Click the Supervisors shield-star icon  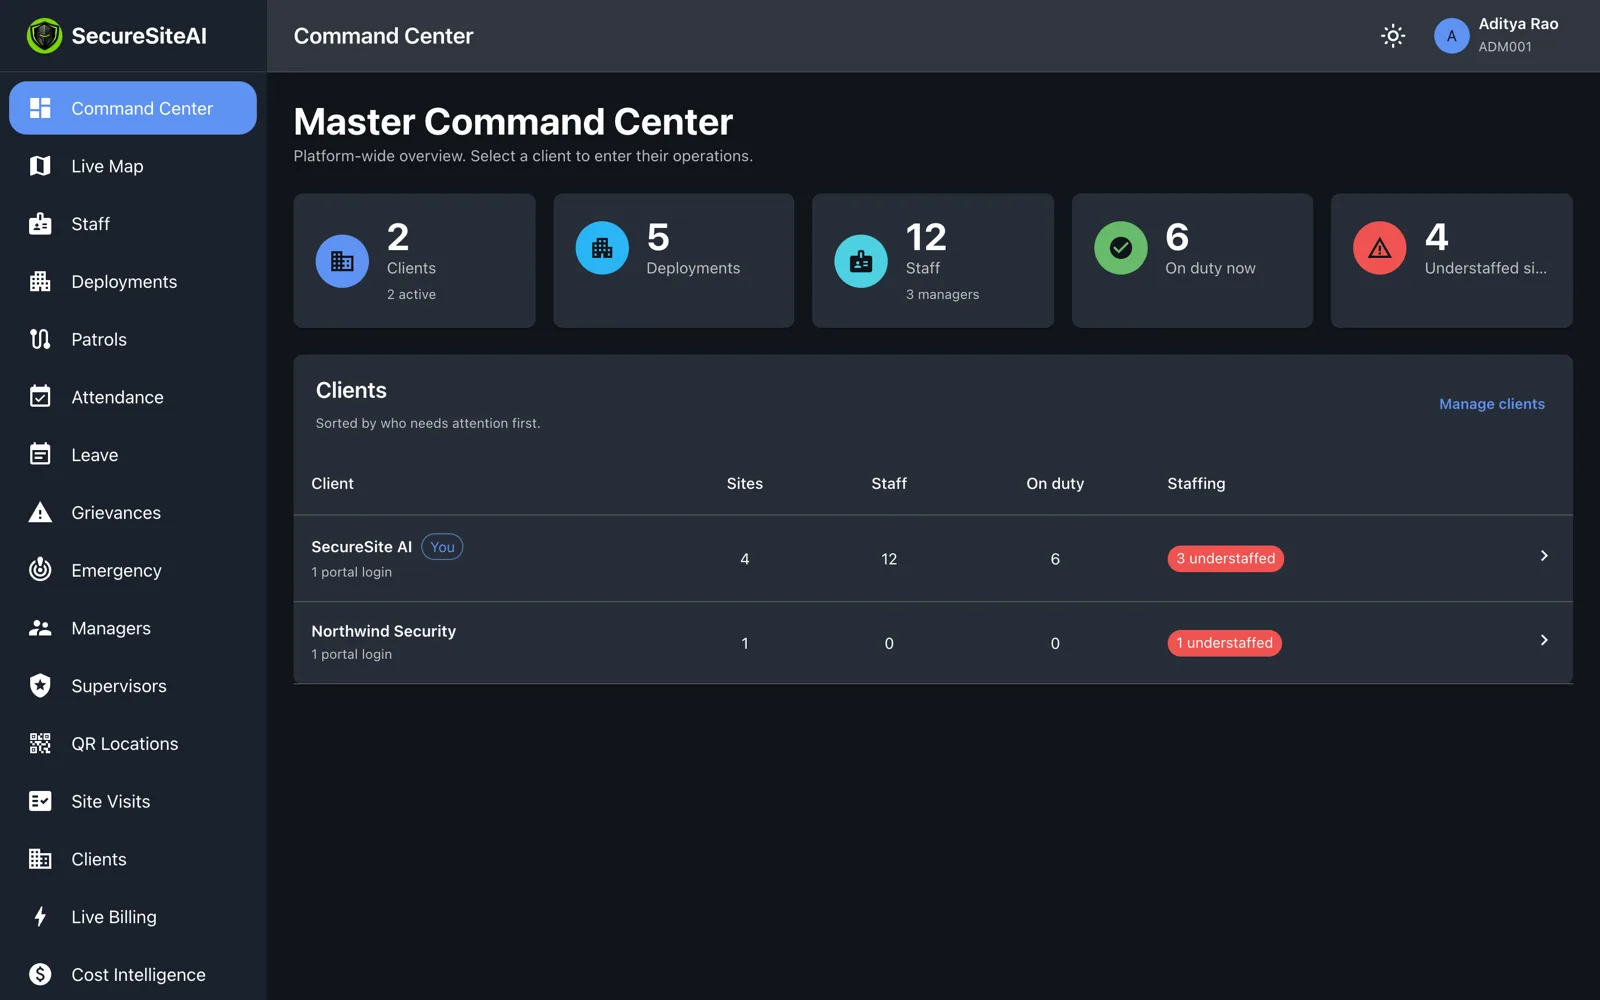point(40,686)
